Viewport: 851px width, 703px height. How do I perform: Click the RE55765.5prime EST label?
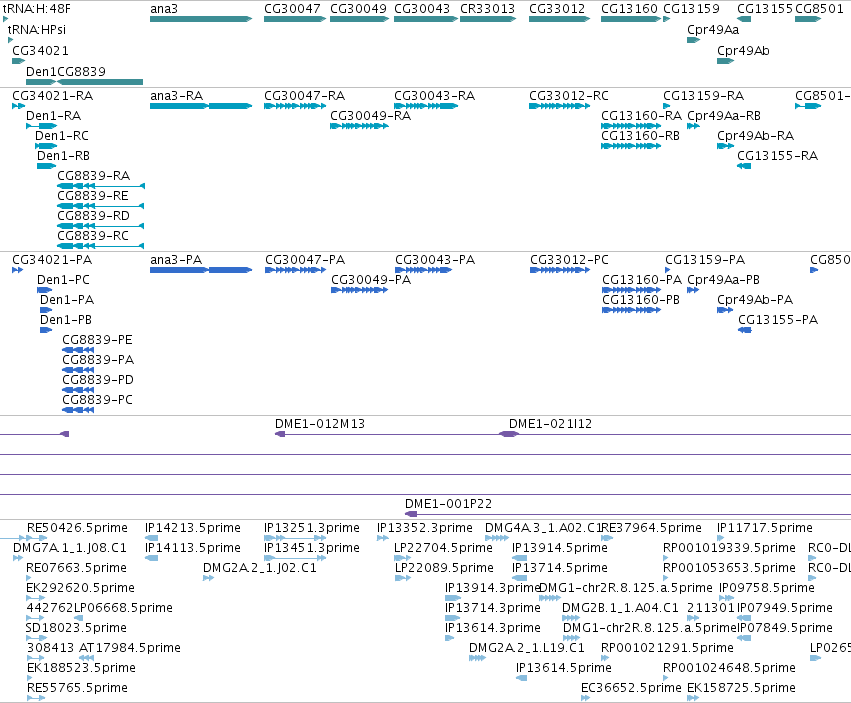click(x=77, y=688)
